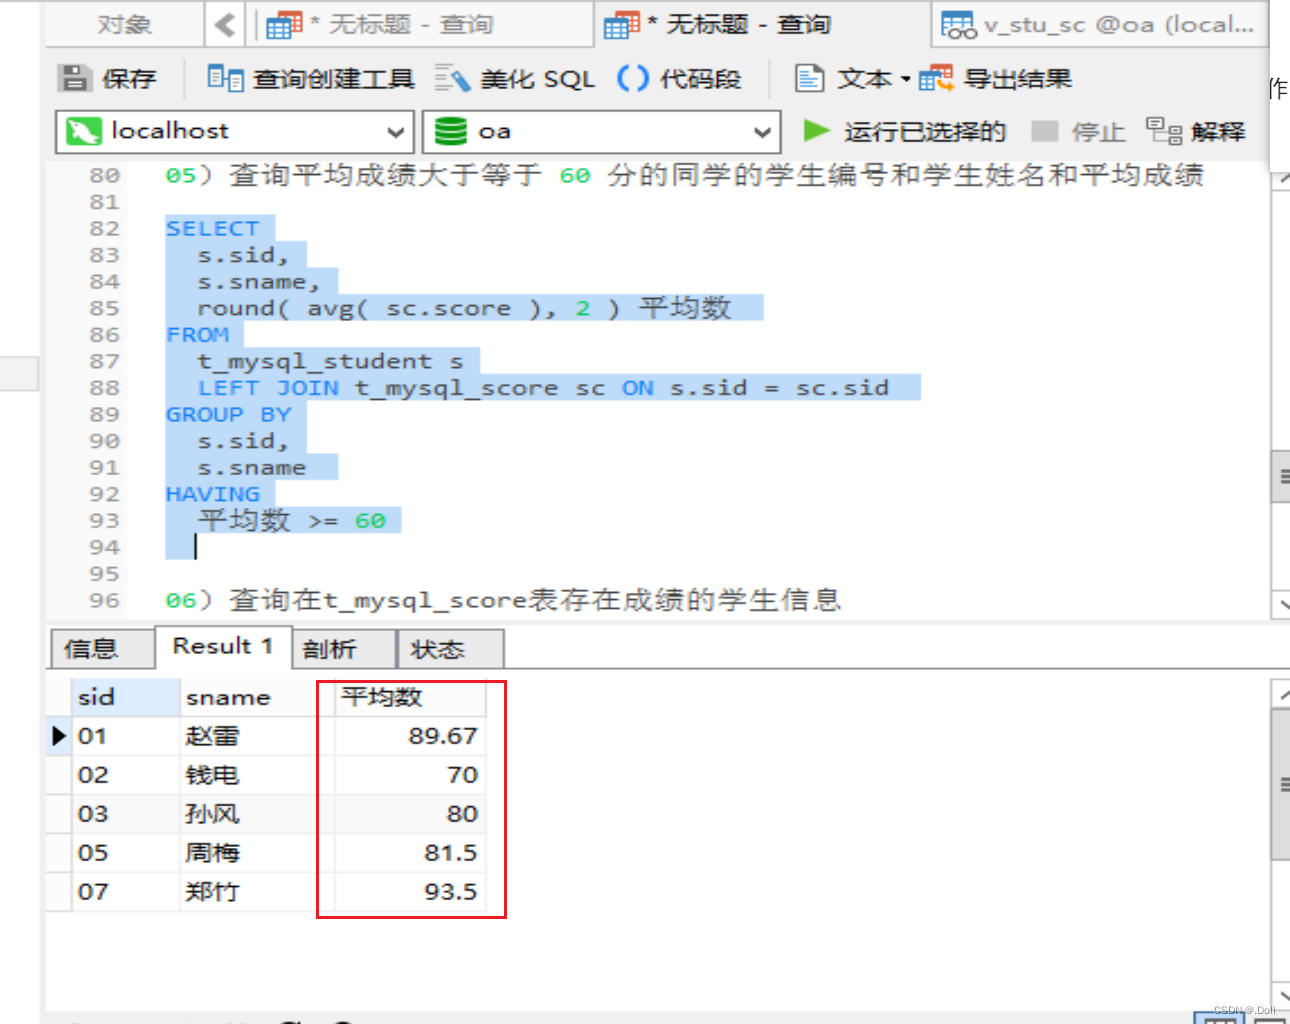
Task: Click the sid column header
Action: point(125,697)
